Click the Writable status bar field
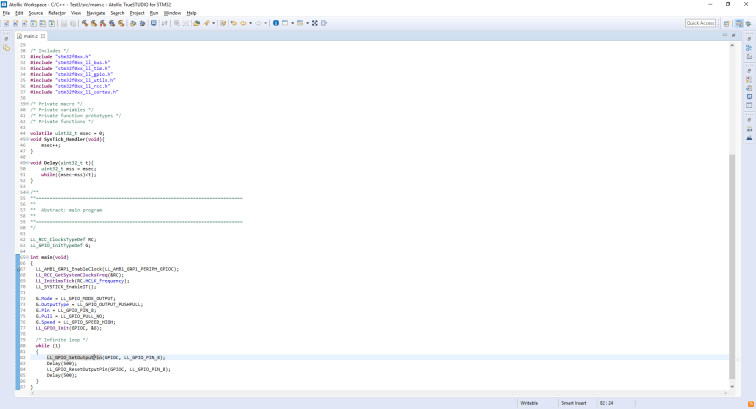Image resolution: width=756 pixels, height=409 pixels. coord(530,403)
